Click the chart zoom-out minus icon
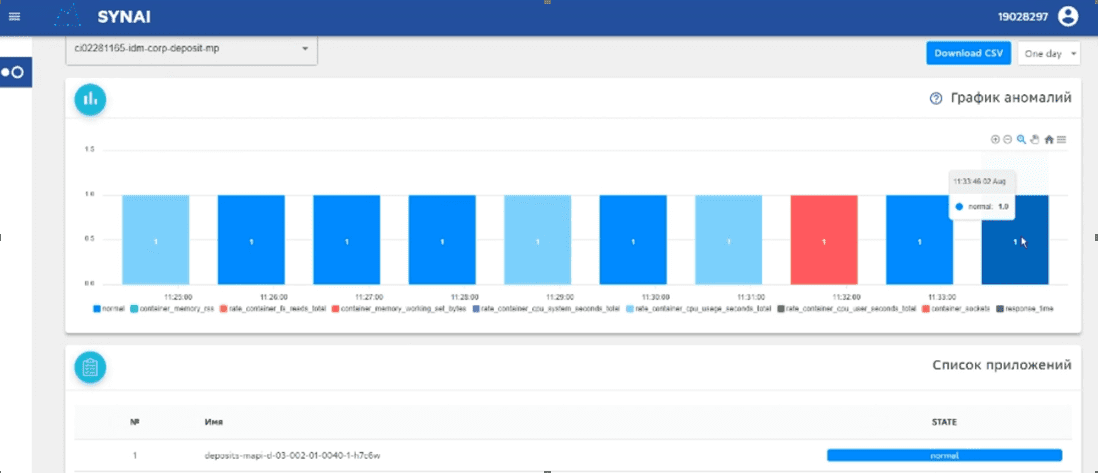 [1008, 139]
